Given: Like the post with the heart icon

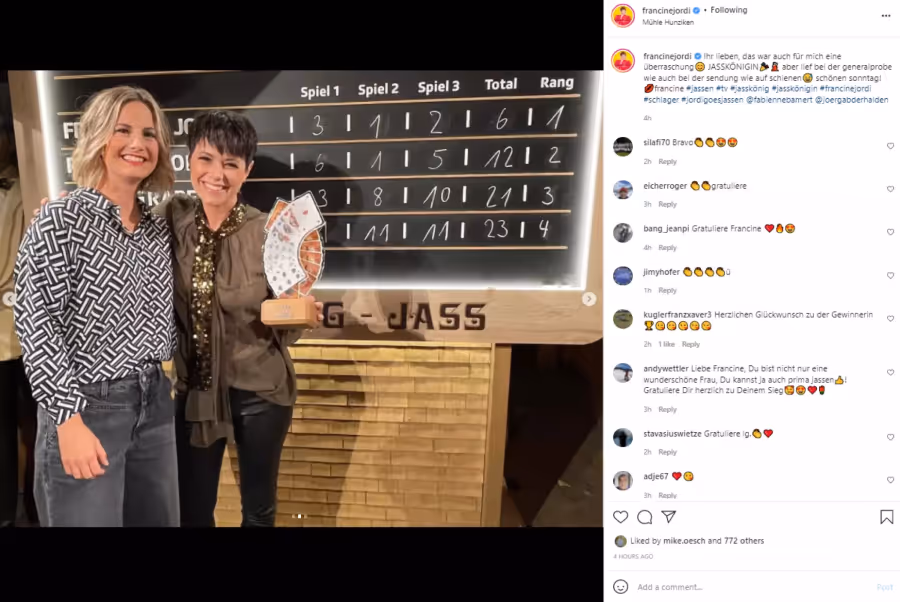Looking at the screenshot, I should click(x=620, y=517).
